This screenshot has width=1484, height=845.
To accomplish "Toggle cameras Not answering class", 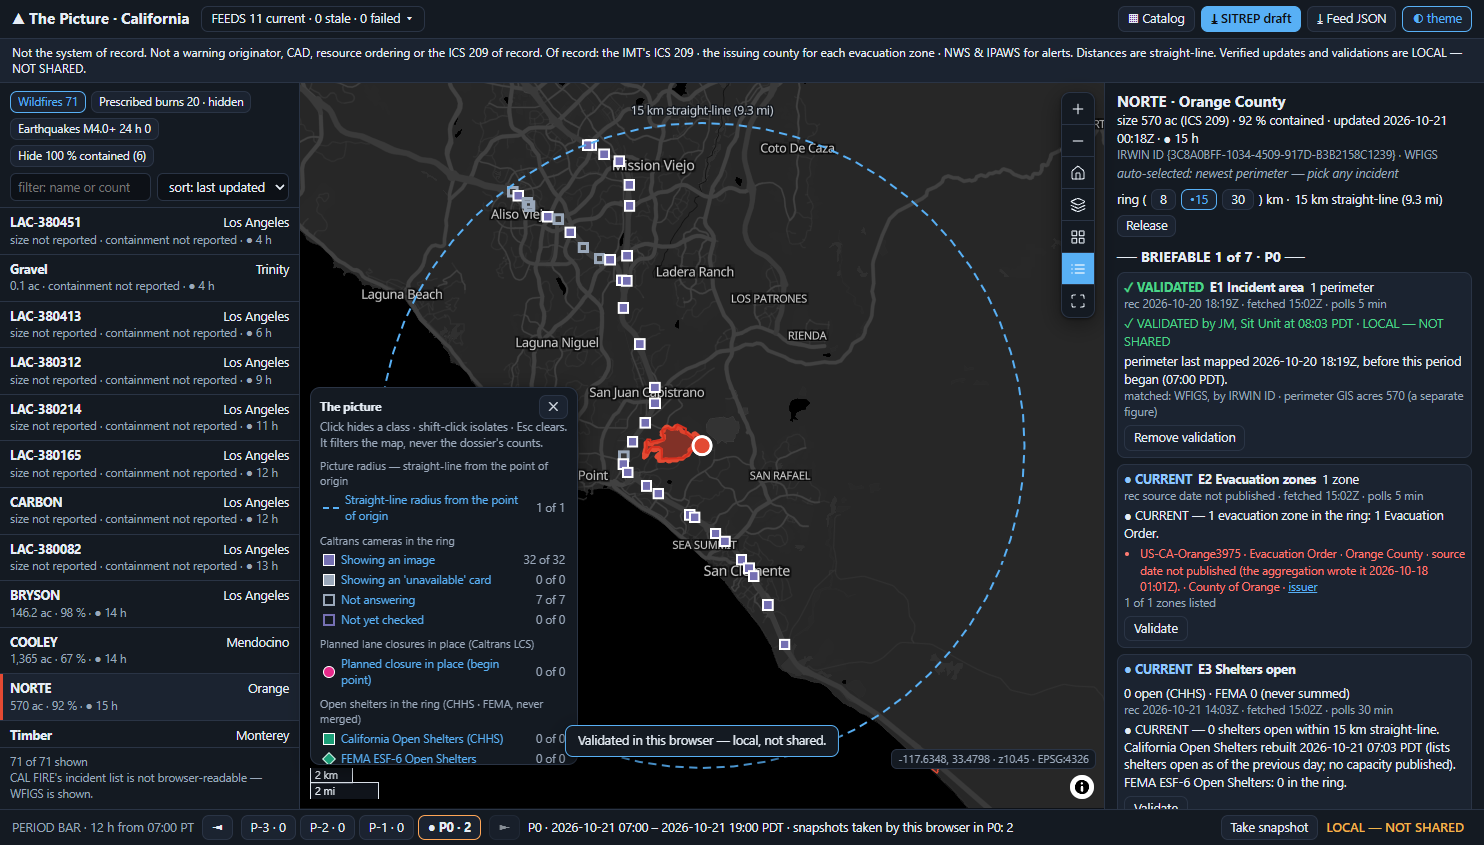I will click(x=377, y=600).
